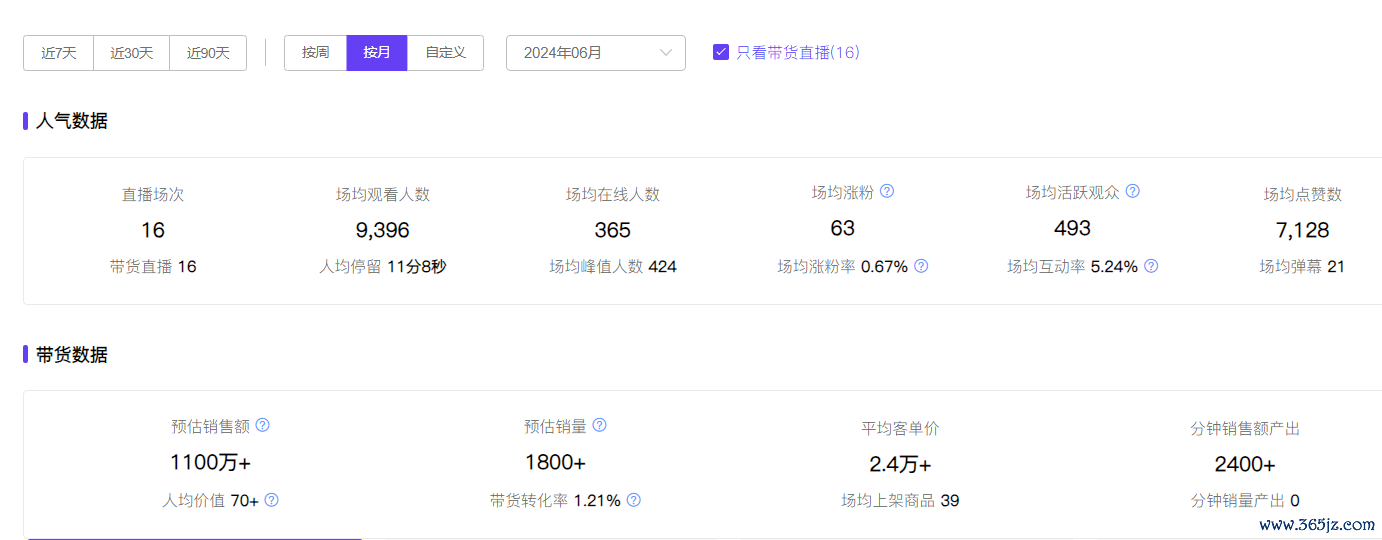The image size is (1382, 540).
Task: Click help icon next to 场均涨粉
Action: (886, 191)
